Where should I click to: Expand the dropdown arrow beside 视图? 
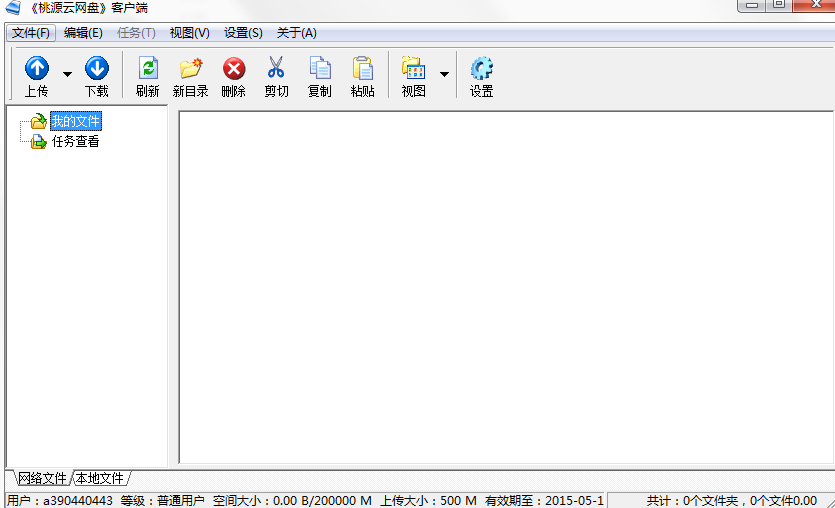click(x=444, y=74)
